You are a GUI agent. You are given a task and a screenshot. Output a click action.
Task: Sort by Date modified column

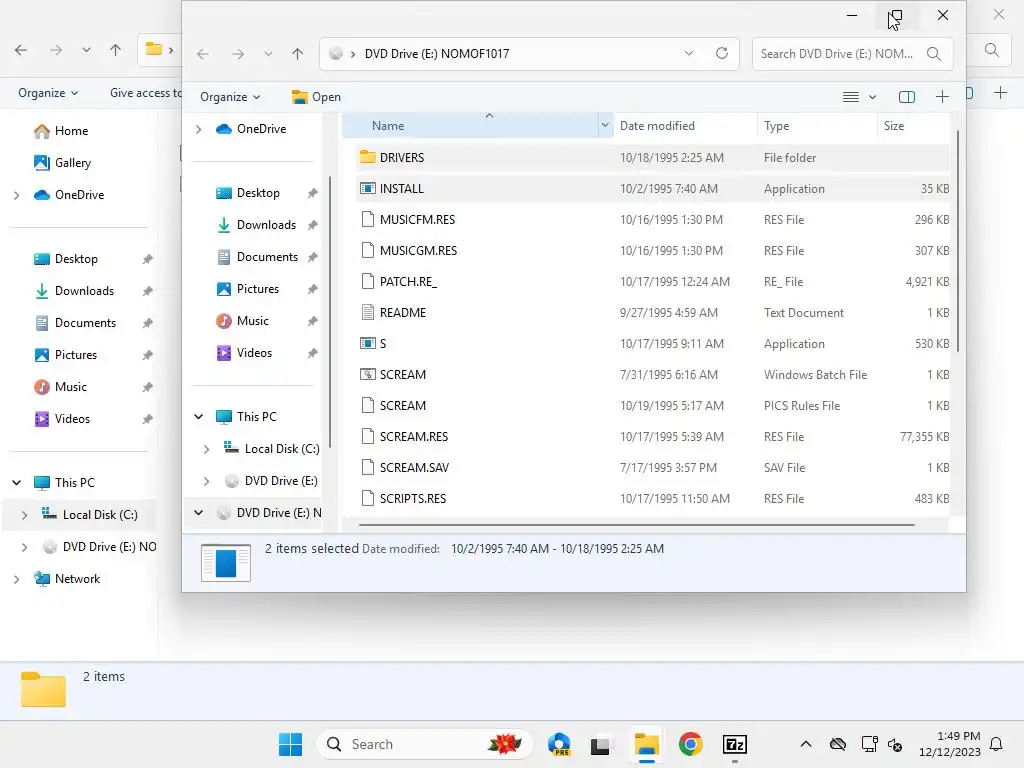(657, 126)
